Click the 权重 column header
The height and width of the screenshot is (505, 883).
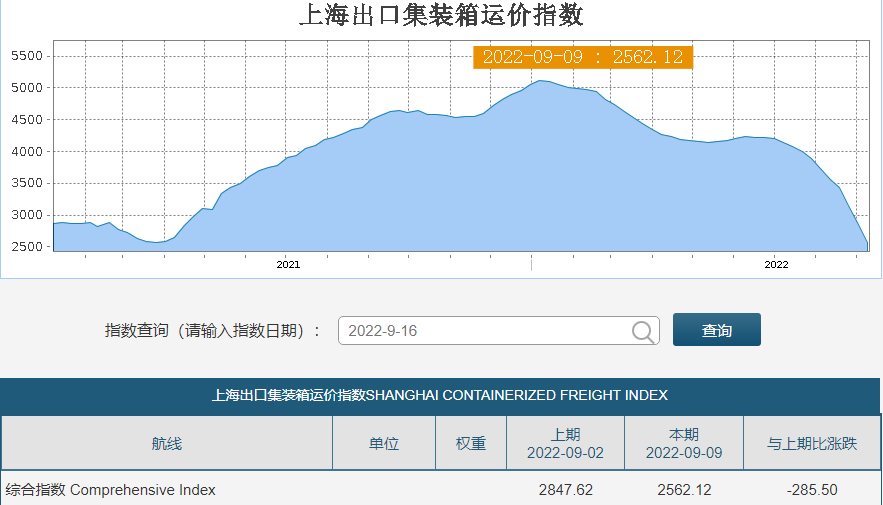pos(471,443)
